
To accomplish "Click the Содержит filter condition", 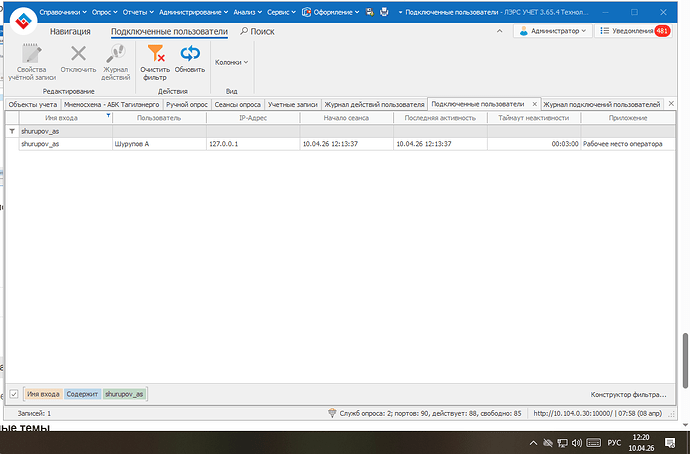I will 82,394.
